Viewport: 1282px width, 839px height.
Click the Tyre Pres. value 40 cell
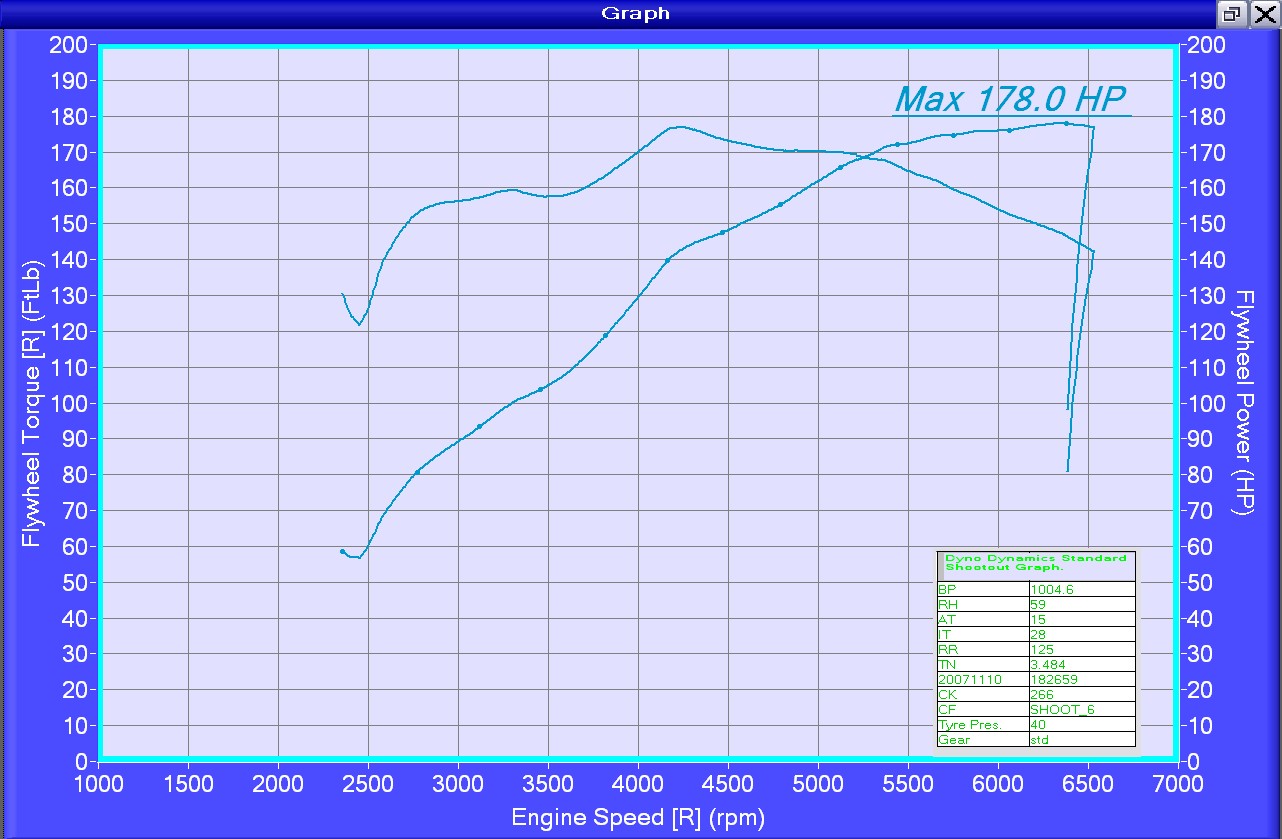pyautogui.click(x=1081, y=725)
